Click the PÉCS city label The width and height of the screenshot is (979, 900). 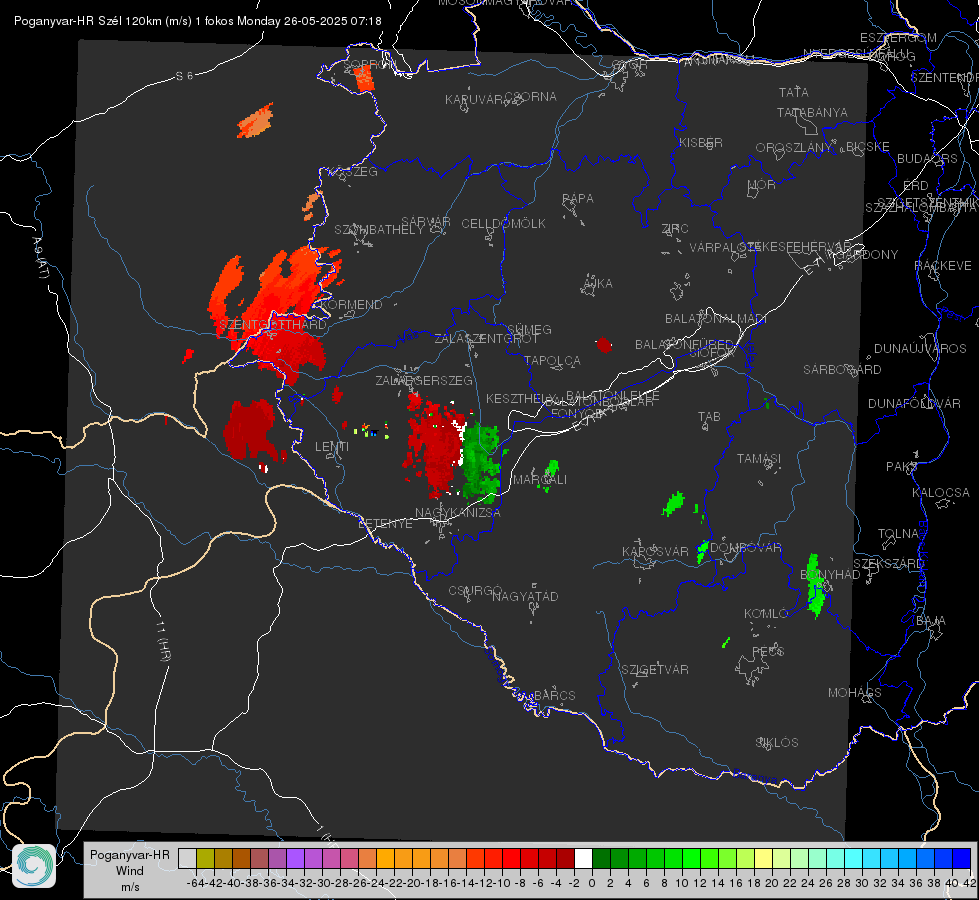[767, 651]
